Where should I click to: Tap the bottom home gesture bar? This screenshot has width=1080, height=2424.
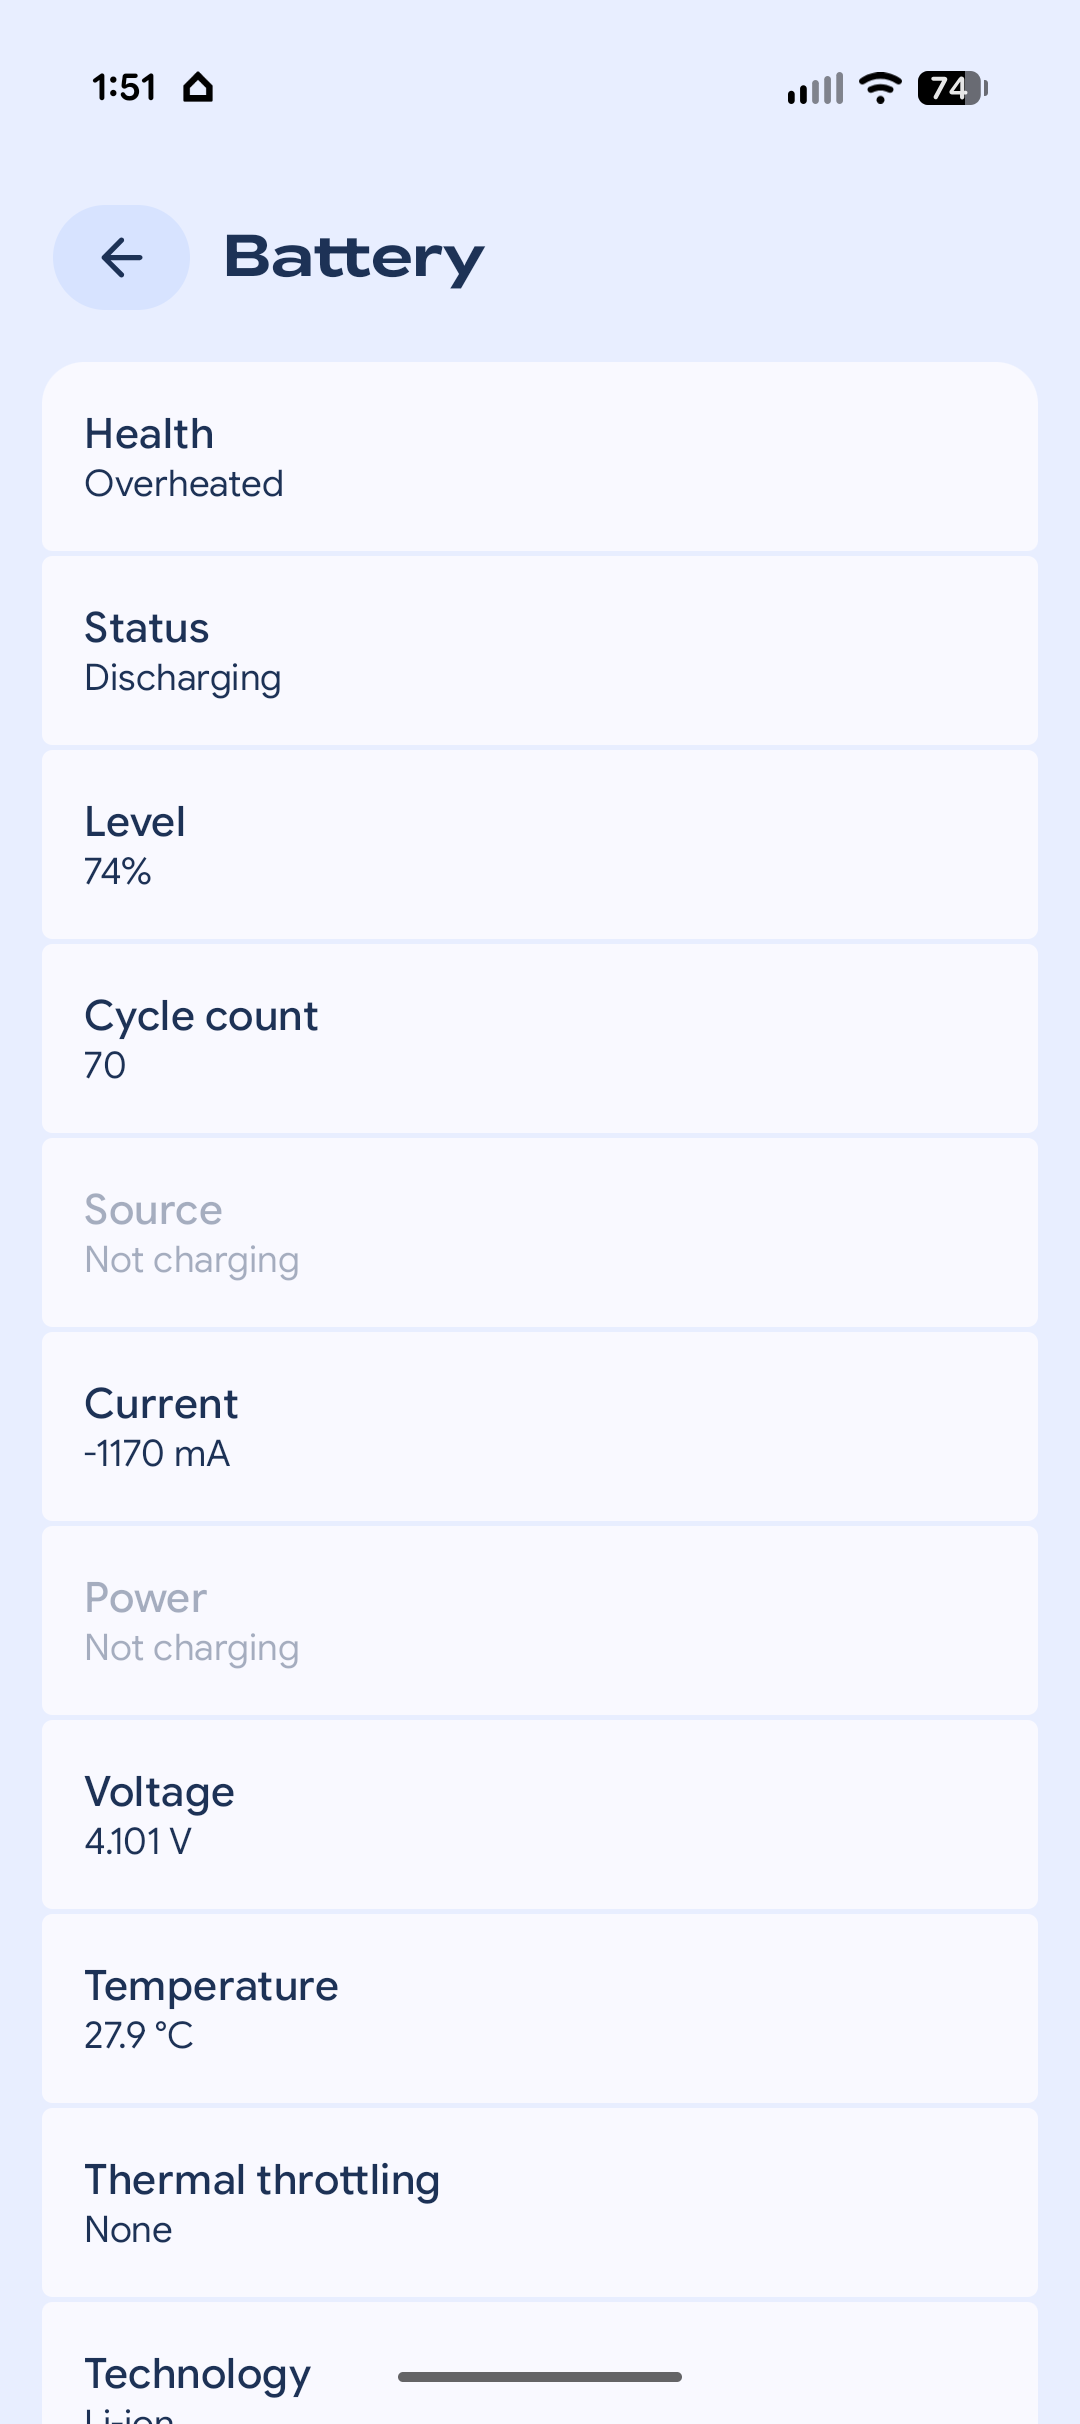coord(540,2377)
